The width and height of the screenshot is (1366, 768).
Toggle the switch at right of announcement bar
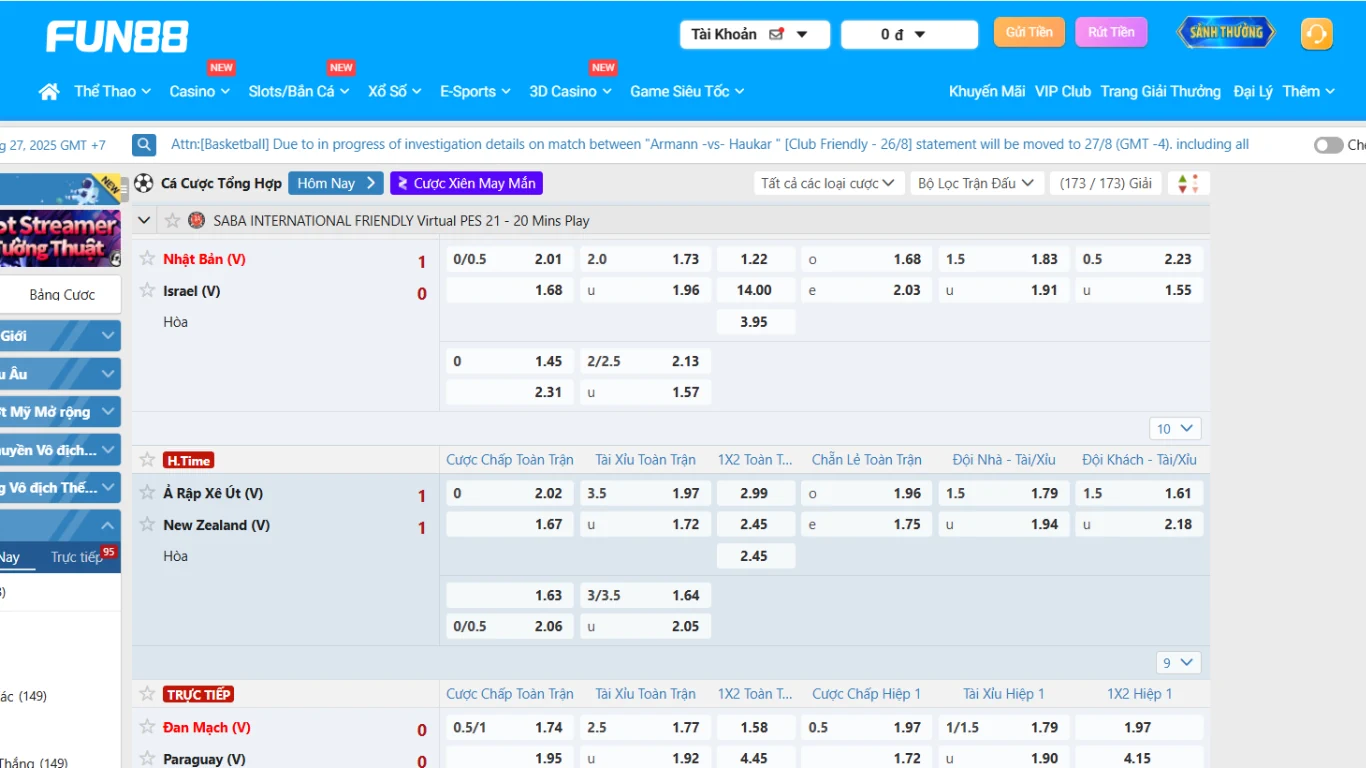[1328, 145]
